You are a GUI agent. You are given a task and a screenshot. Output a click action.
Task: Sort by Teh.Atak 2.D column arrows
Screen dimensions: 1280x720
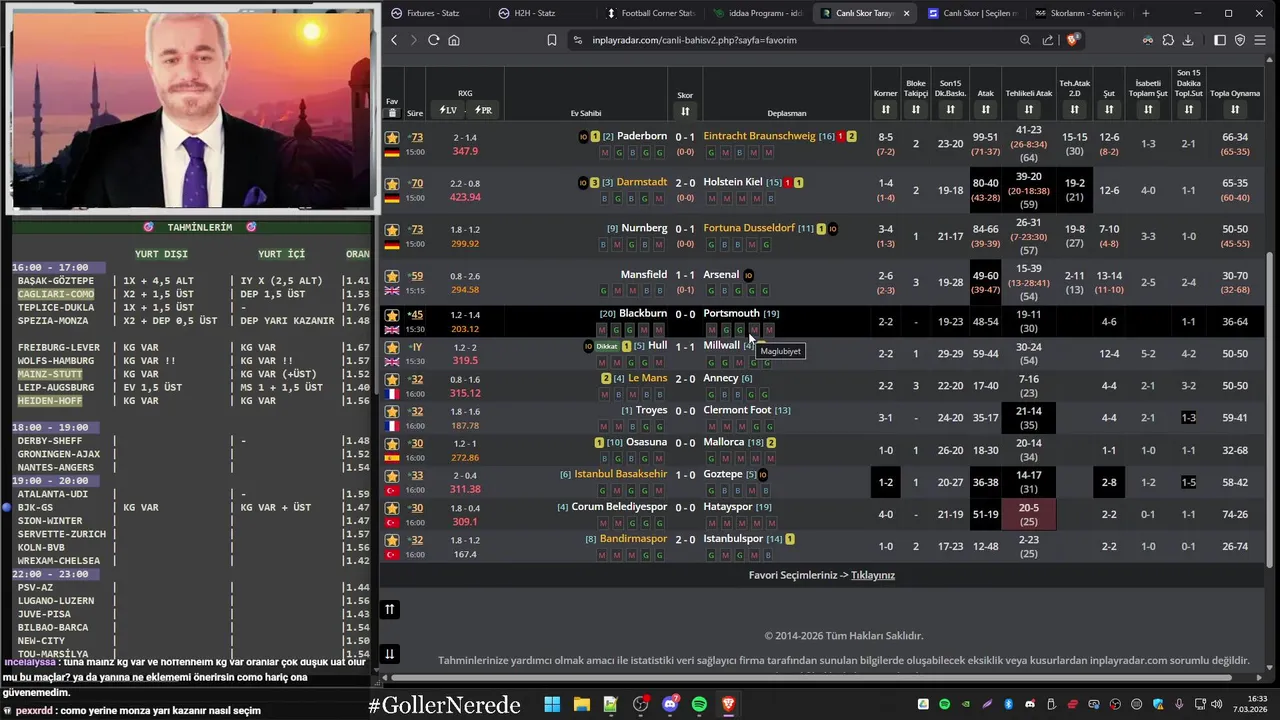(1074, 110)
